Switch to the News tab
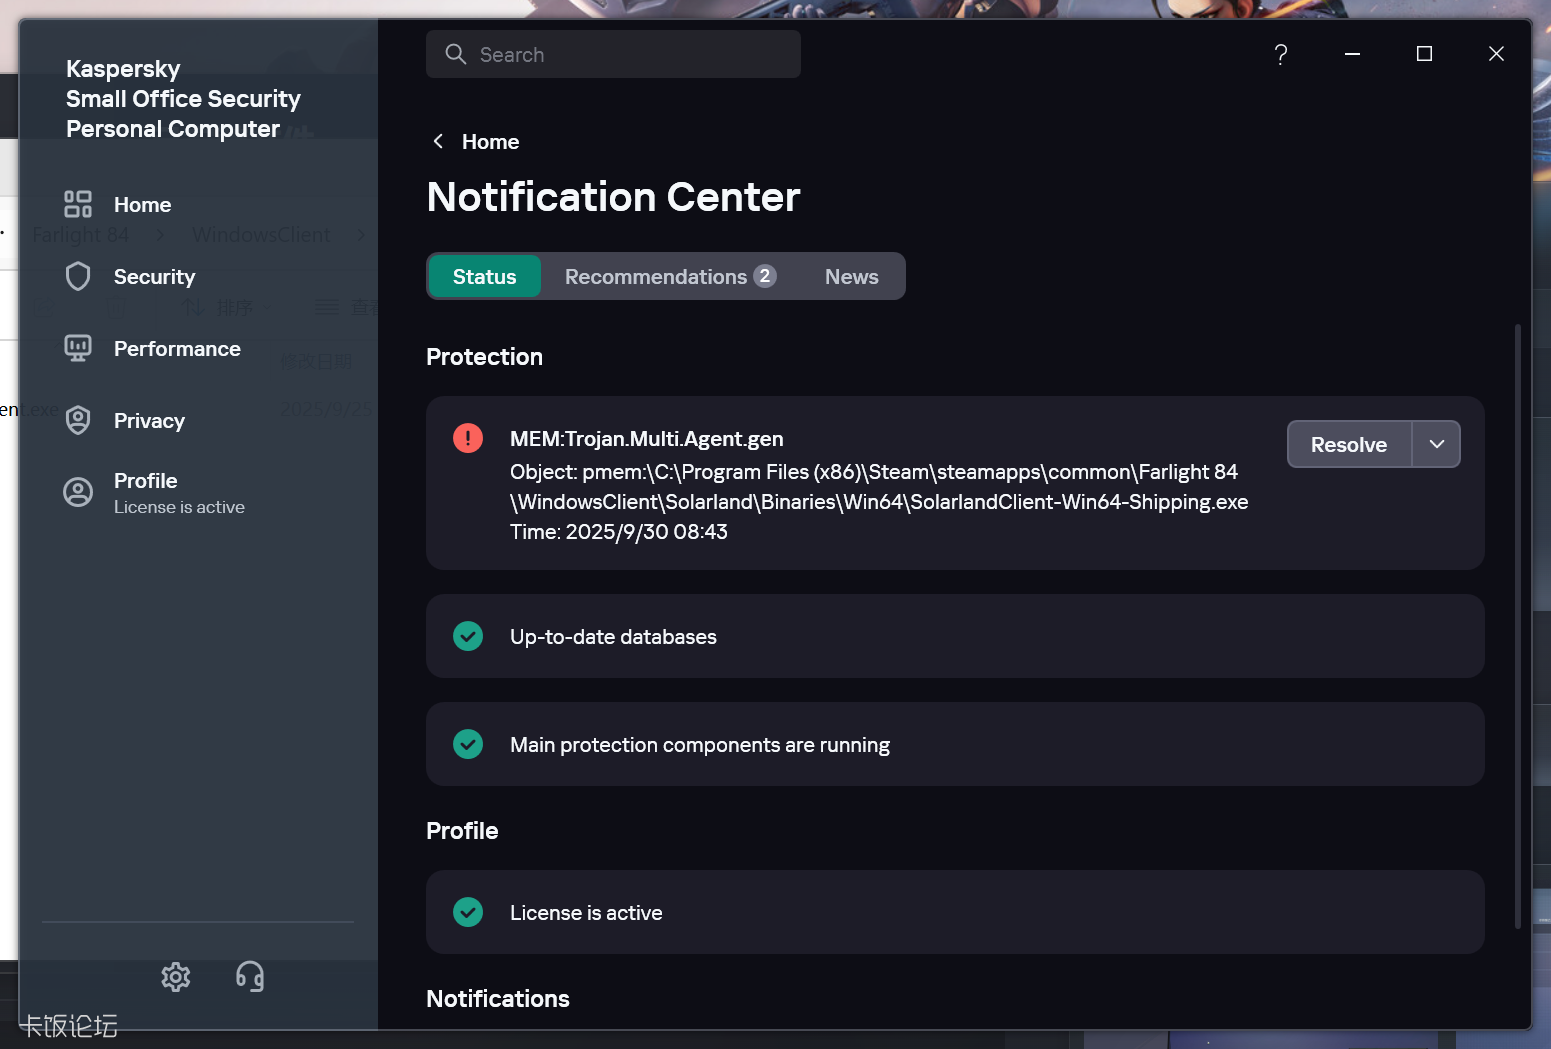The height and width of the screenshot is (1049, 1551). tap(851, 277)
